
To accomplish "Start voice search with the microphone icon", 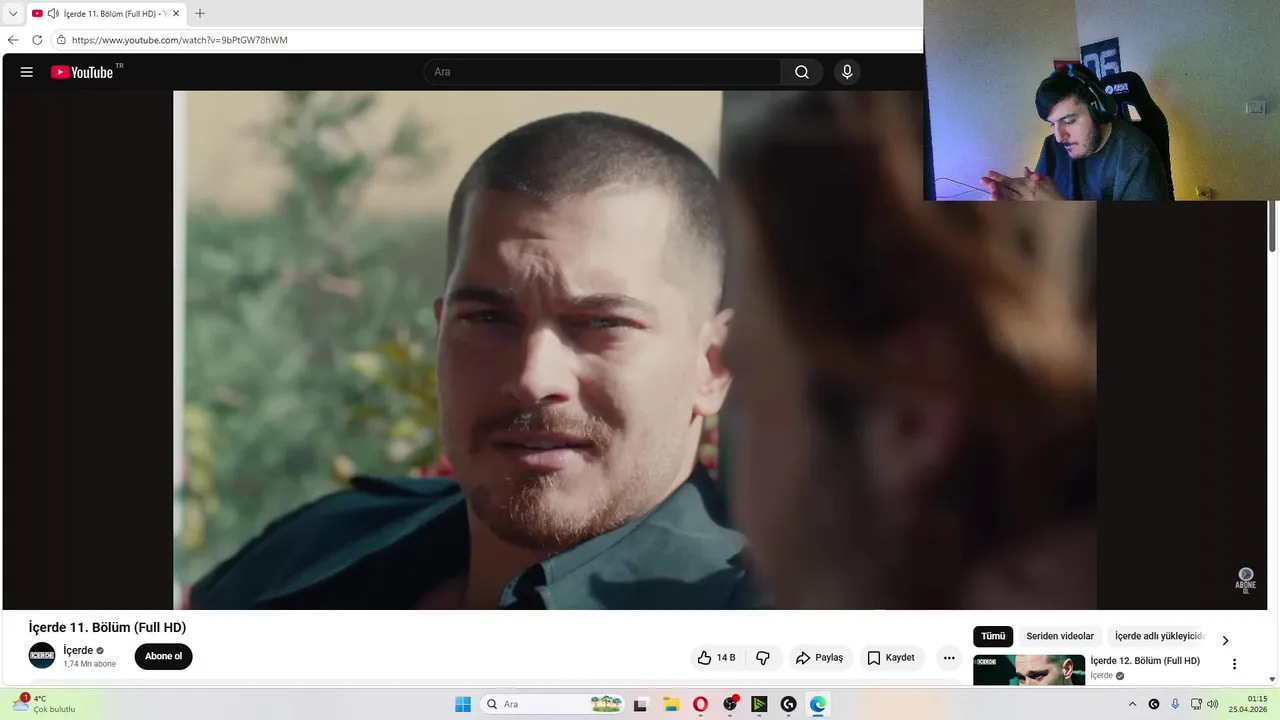I will pyautogui.click(x=847, y=72).
